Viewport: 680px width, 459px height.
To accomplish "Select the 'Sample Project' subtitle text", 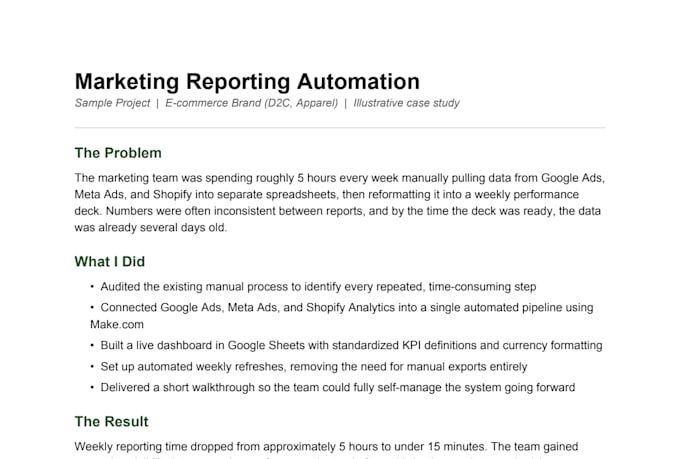I will (x=112, y=103).
